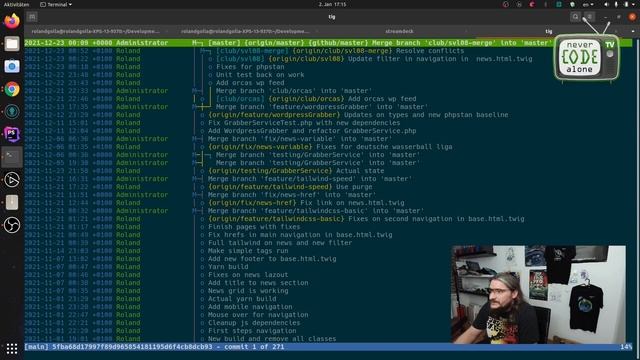Show all applications grid
The height and width of the screenshot is (360, 640).
12,348
